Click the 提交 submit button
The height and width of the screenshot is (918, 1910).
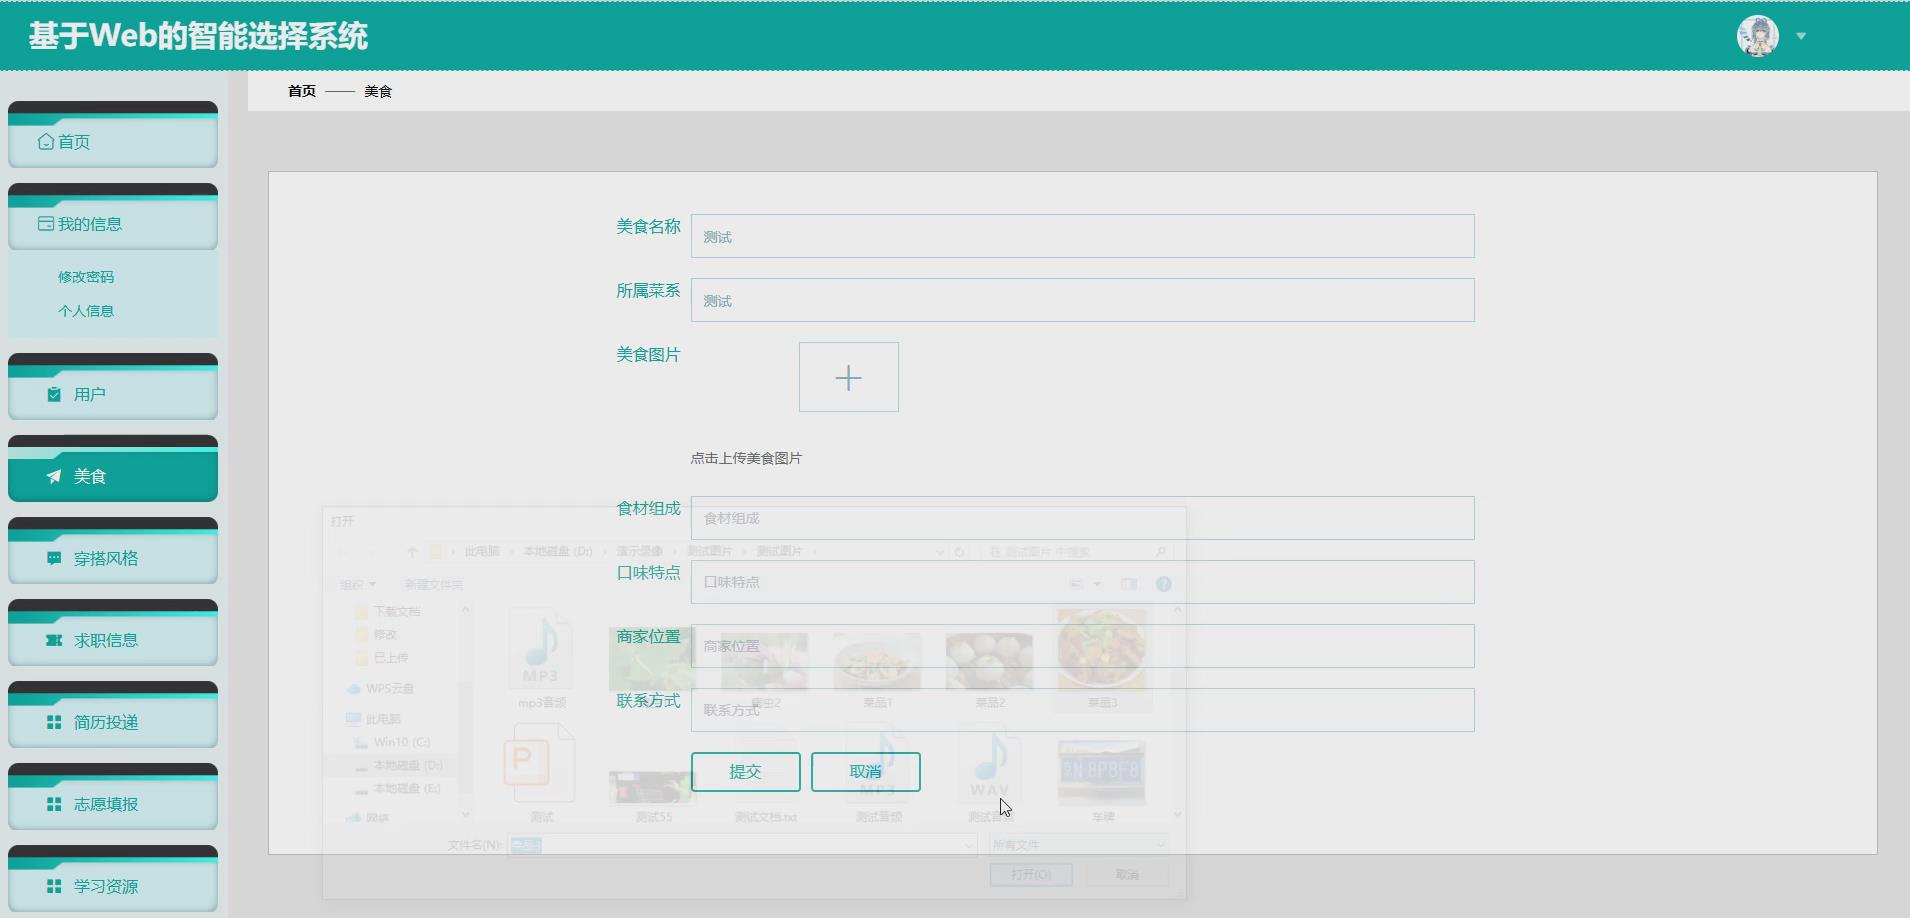click(x=744, y=771)
